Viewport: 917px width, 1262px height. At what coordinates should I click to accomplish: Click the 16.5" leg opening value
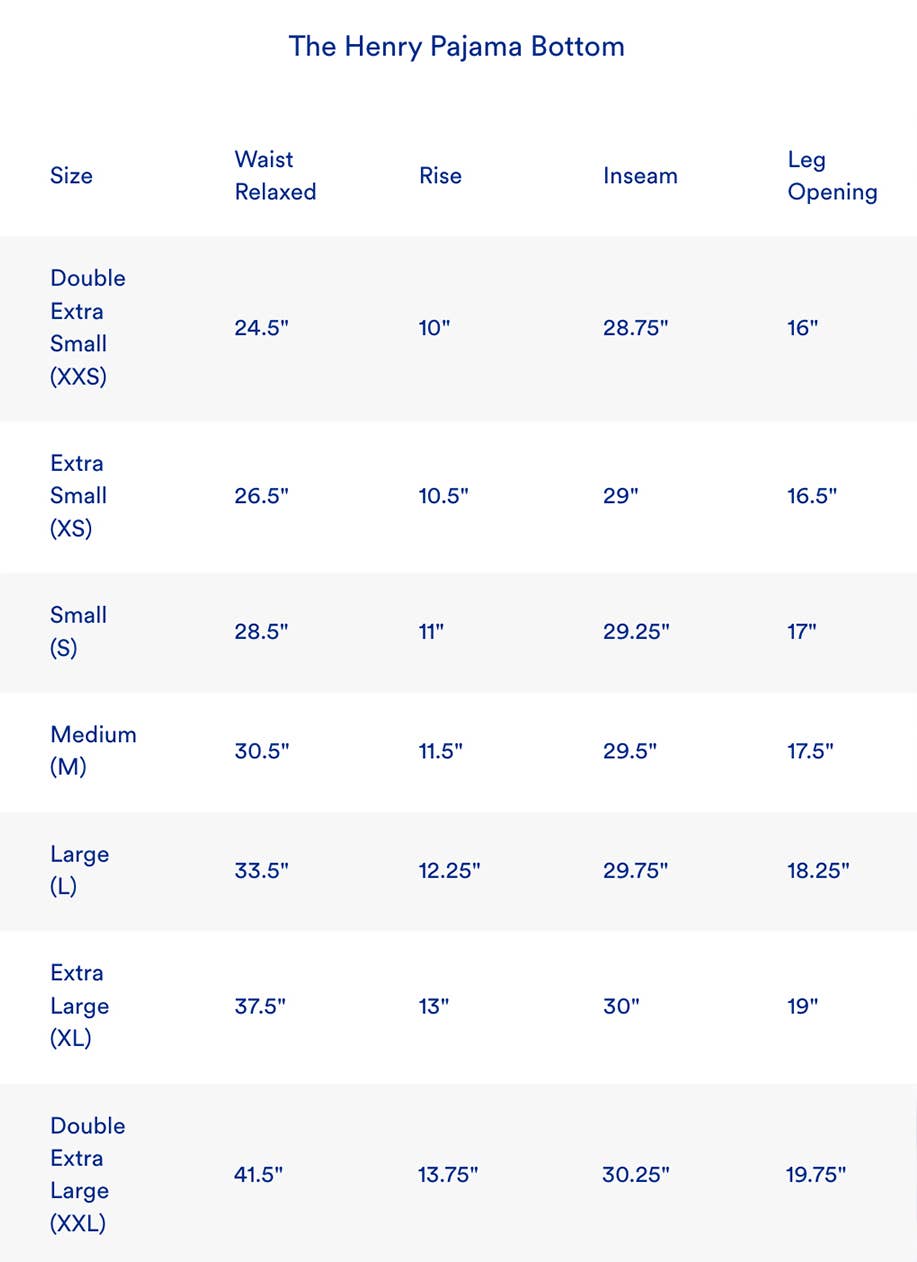tap(812, 495)
